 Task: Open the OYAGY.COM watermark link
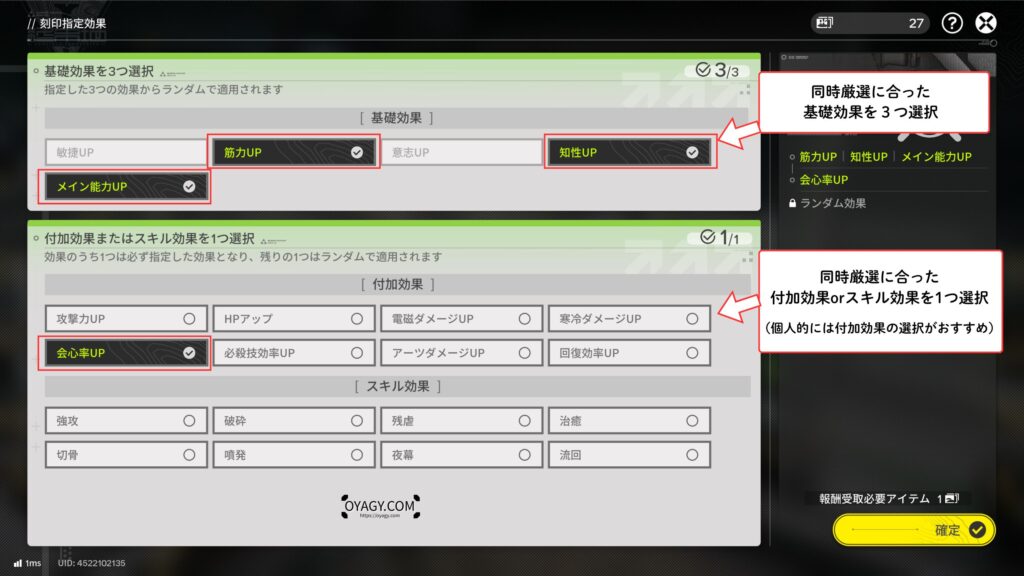[376, 509]
